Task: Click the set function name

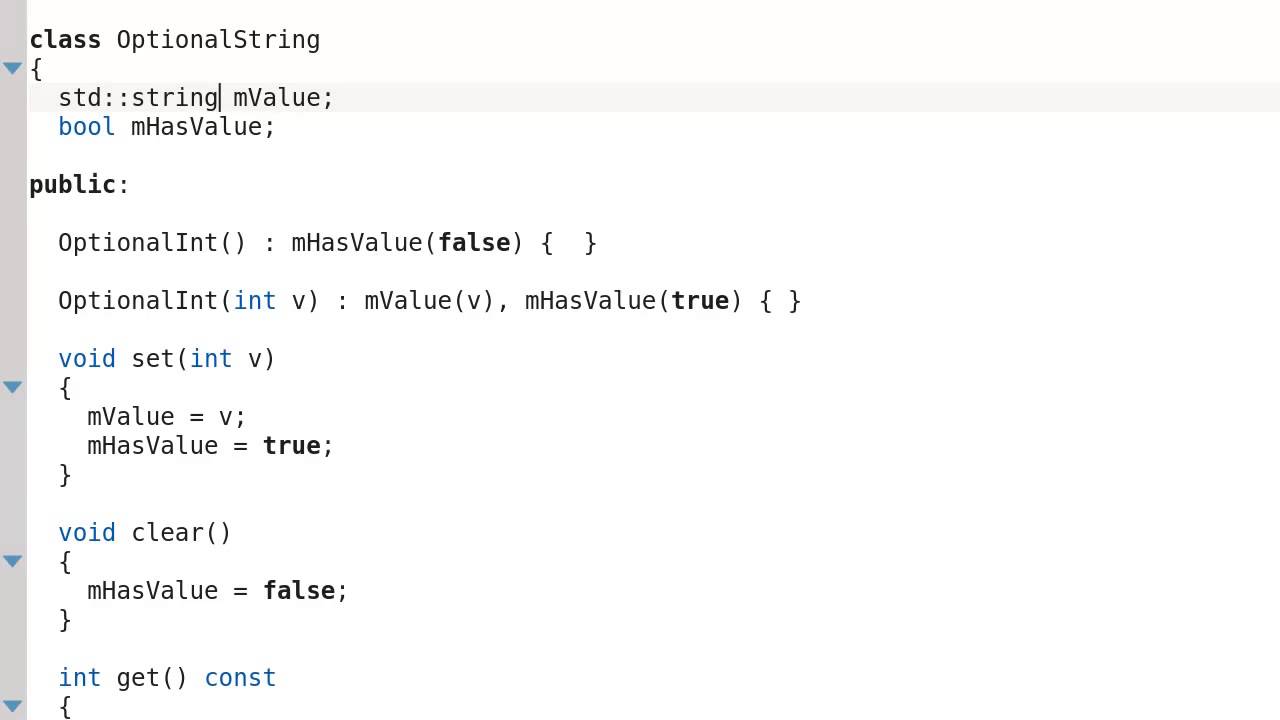Action: coord(153,359)
